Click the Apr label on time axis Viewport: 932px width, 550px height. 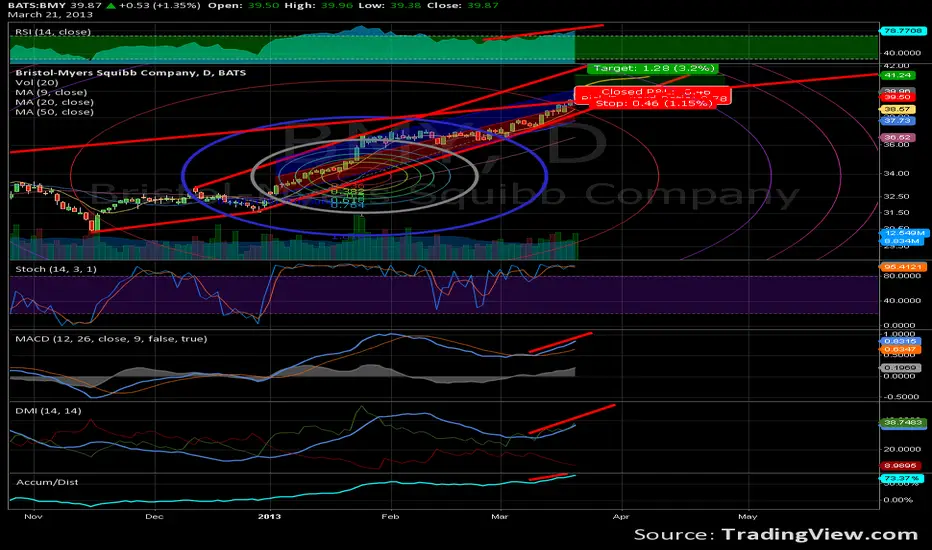pyautogui.click(x=621, y=517)
